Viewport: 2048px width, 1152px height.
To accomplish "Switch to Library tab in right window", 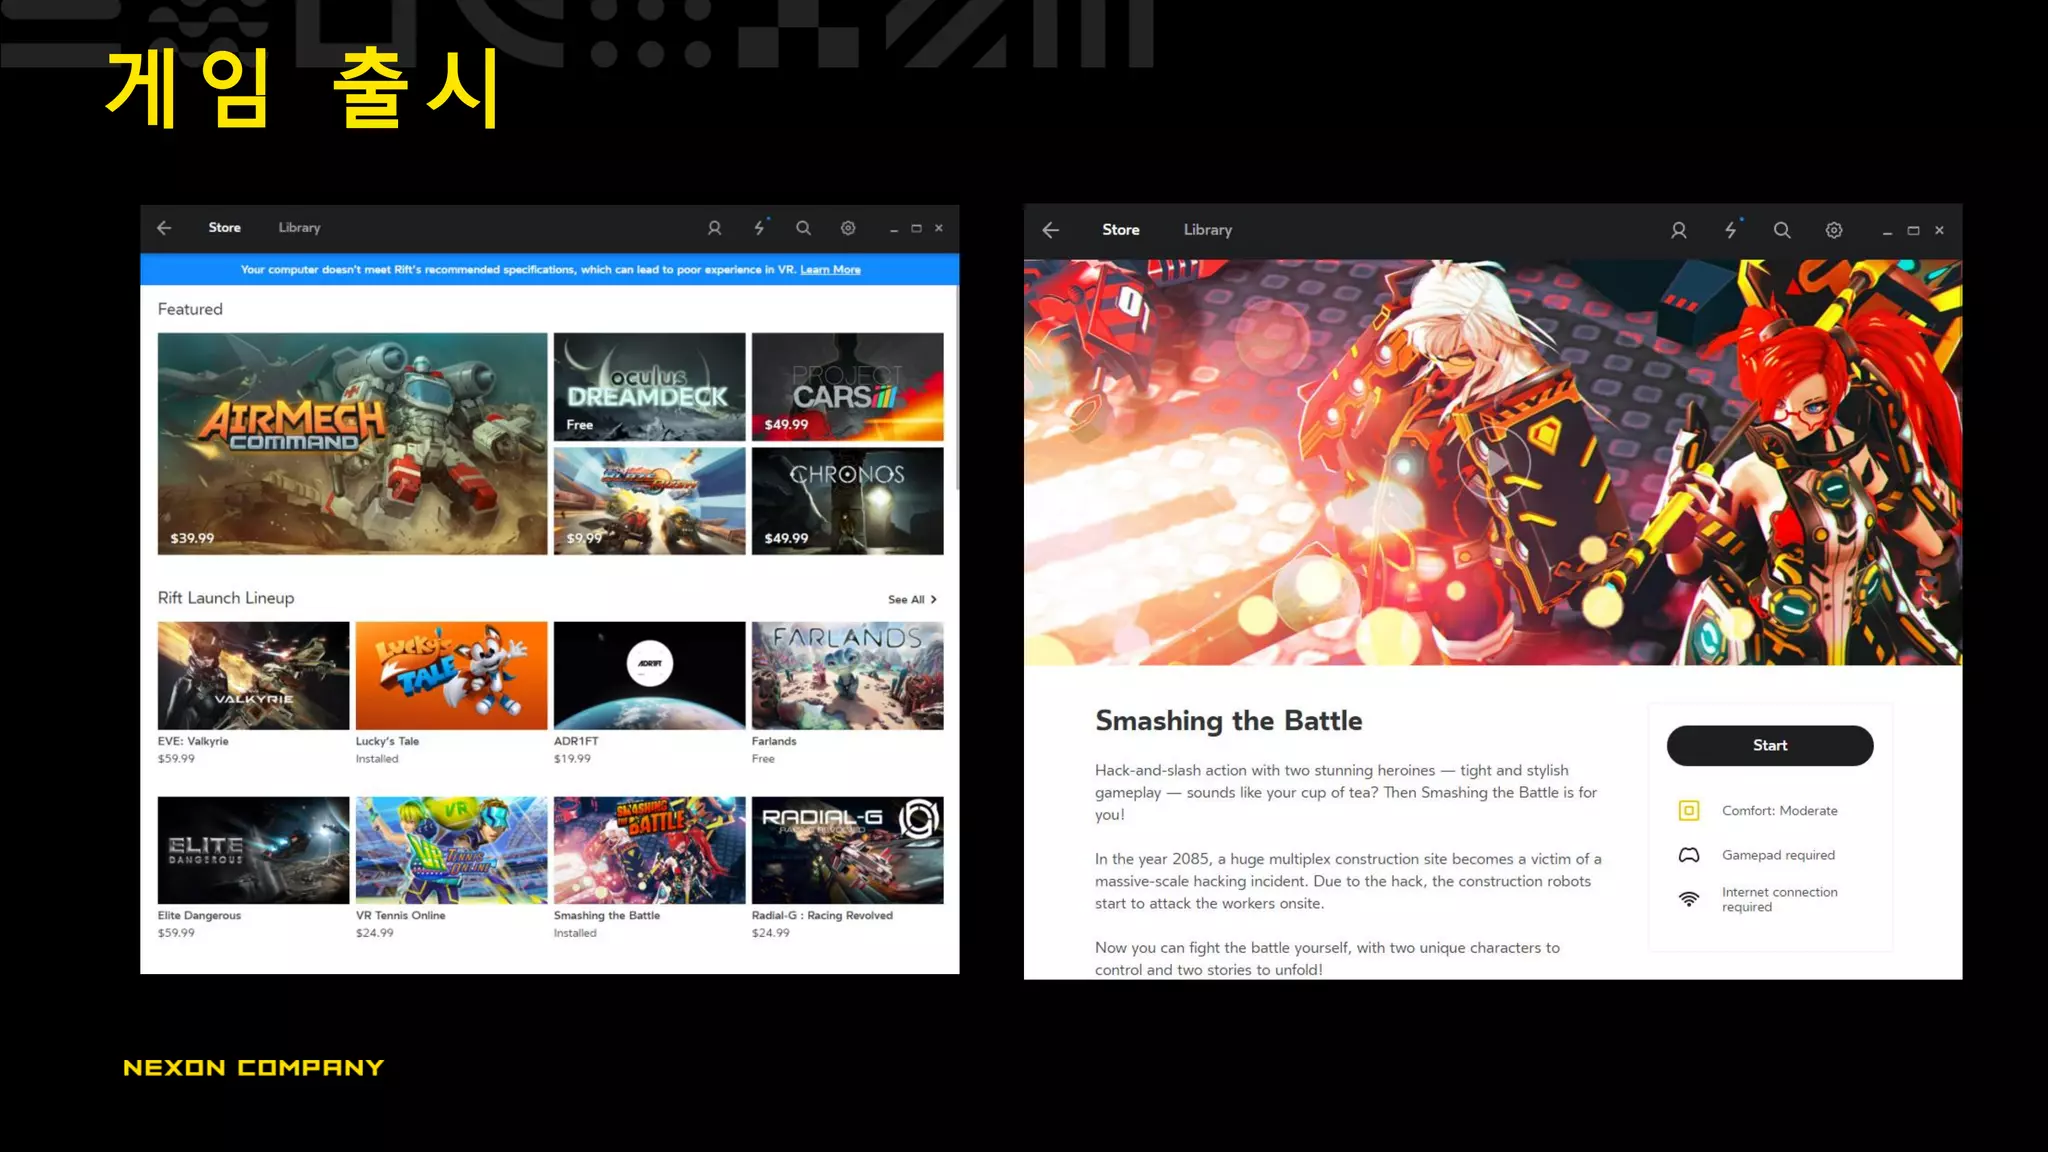I will [1207, 230].
